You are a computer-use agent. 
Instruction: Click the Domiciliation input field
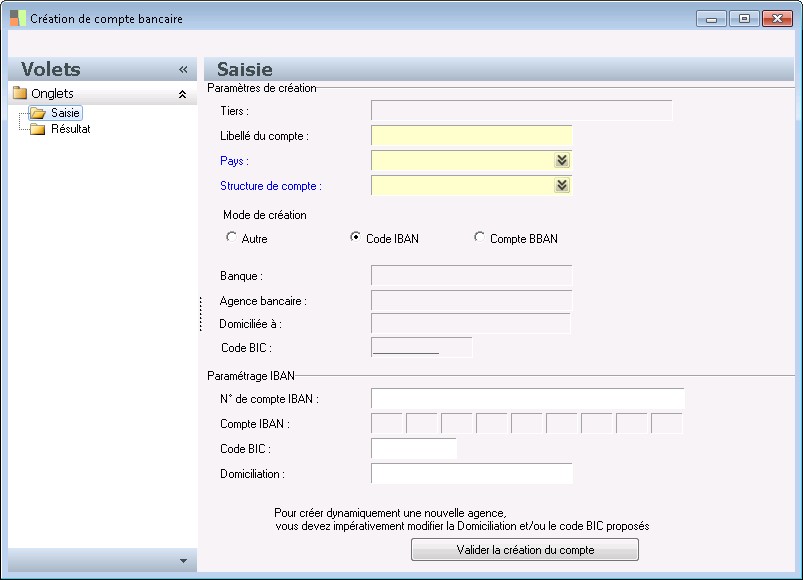[x=471, y=473]
